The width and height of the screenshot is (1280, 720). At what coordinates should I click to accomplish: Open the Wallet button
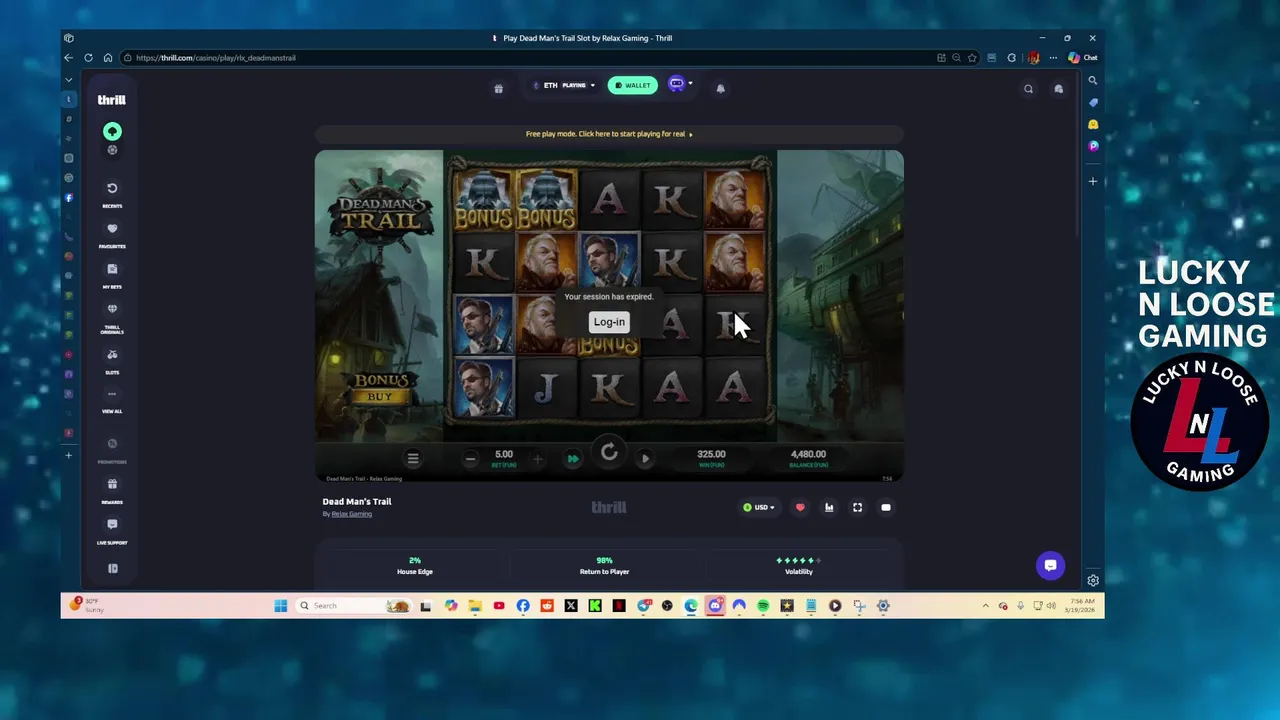633,85
